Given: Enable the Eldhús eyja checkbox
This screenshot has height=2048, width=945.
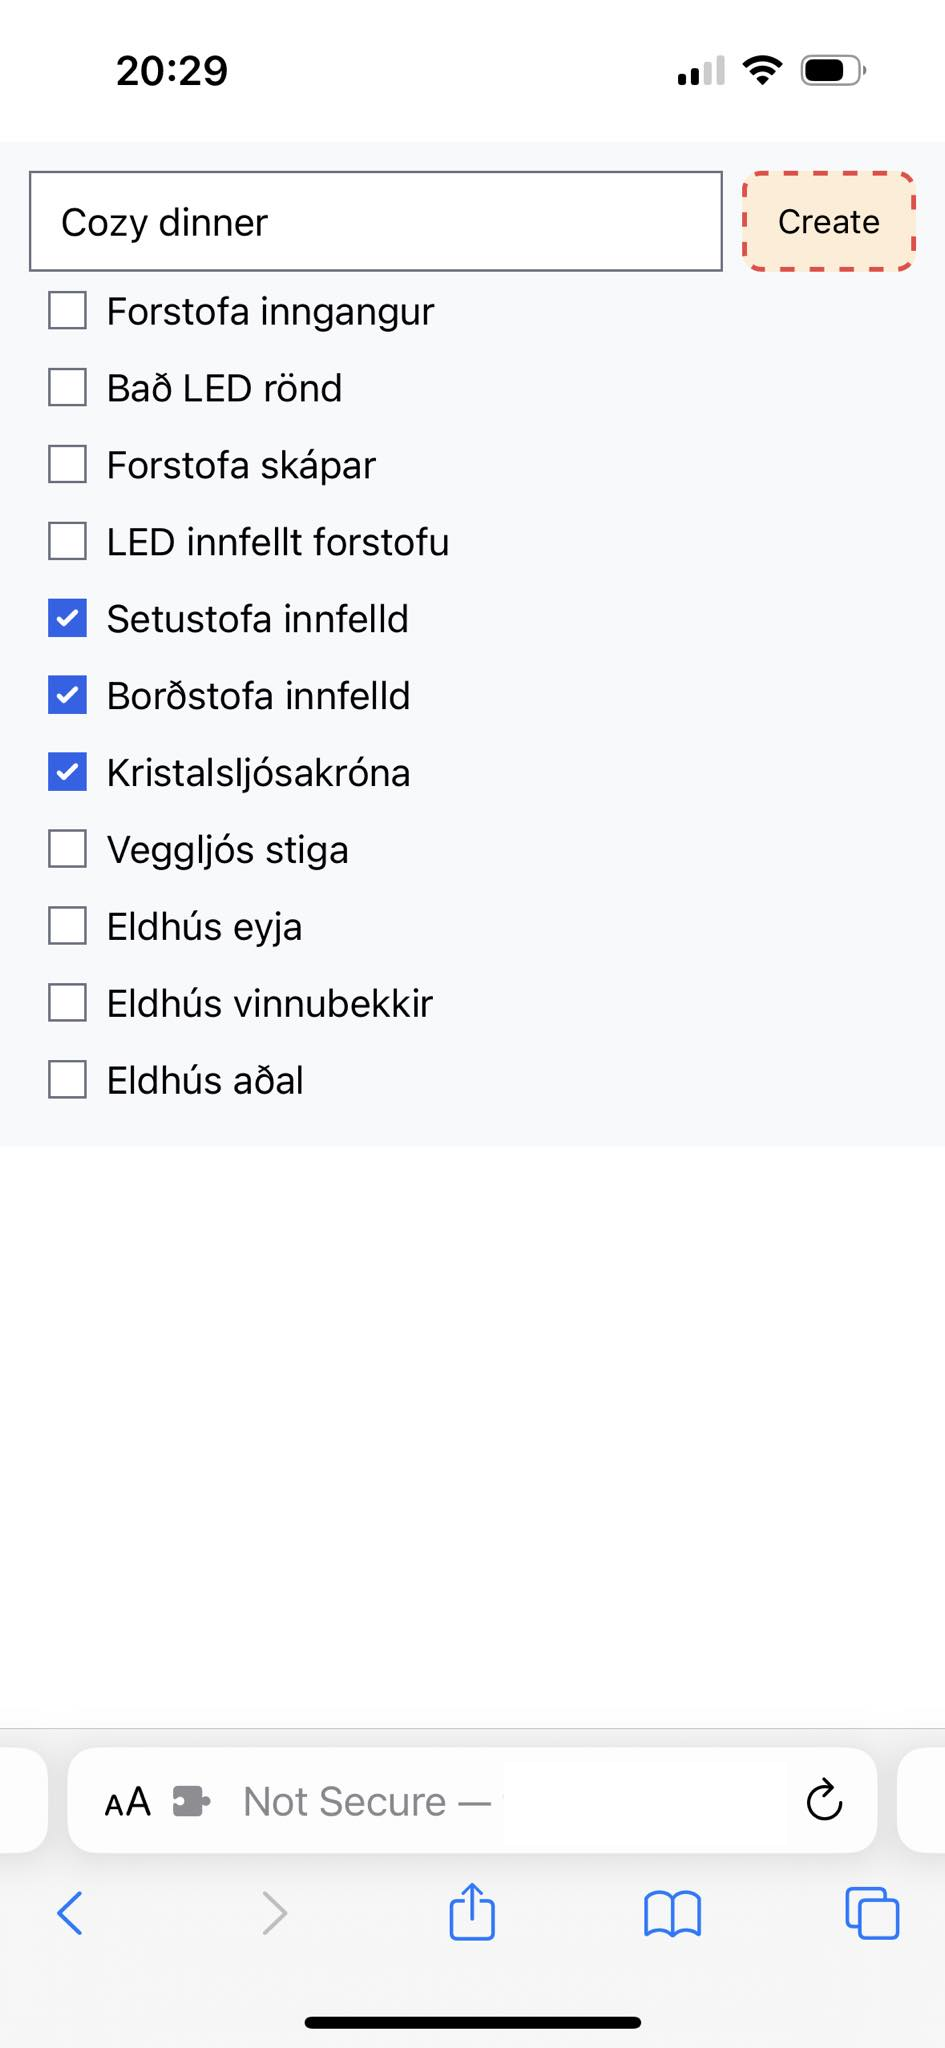Looking at the screenshot, I should pos(67,926).
